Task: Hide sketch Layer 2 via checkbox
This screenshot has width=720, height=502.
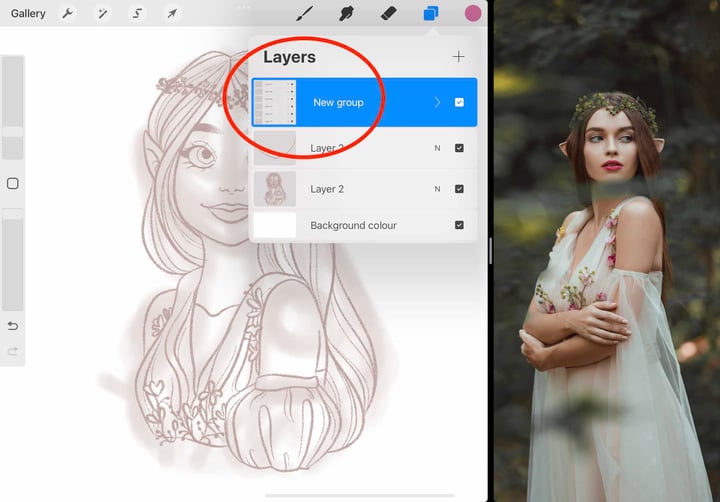Action: [x=459, y=189]
